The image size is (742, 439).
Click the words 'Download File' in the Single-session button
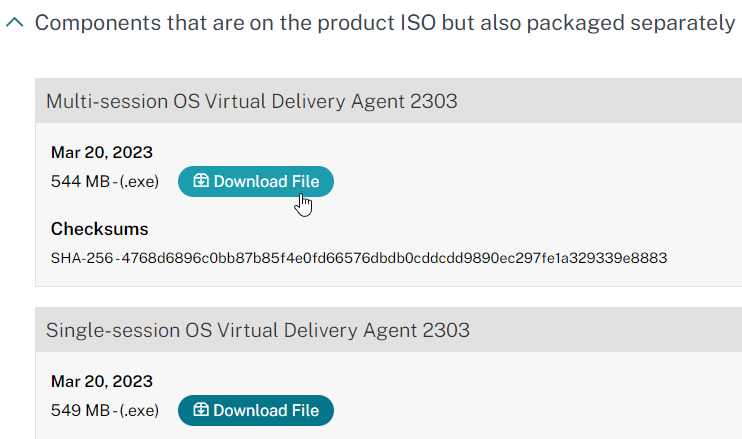tap(266, 410)
